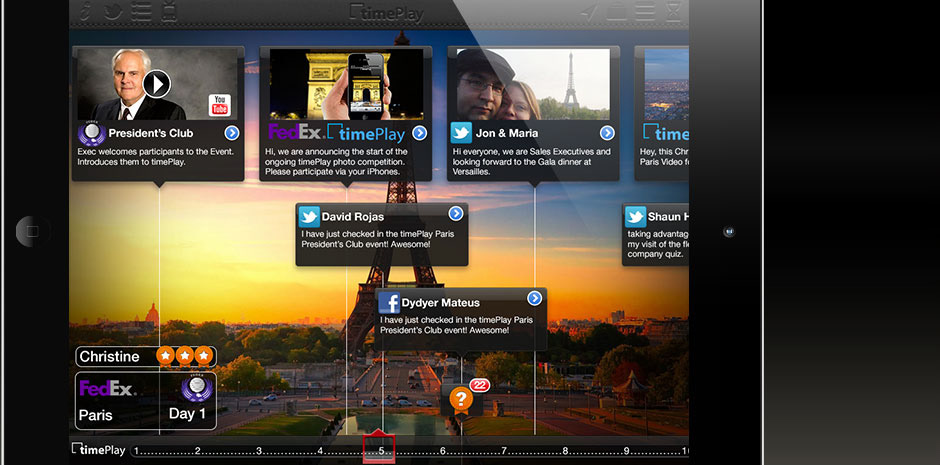Tap the President's Club emblem above Day 1

click(197, 388)
